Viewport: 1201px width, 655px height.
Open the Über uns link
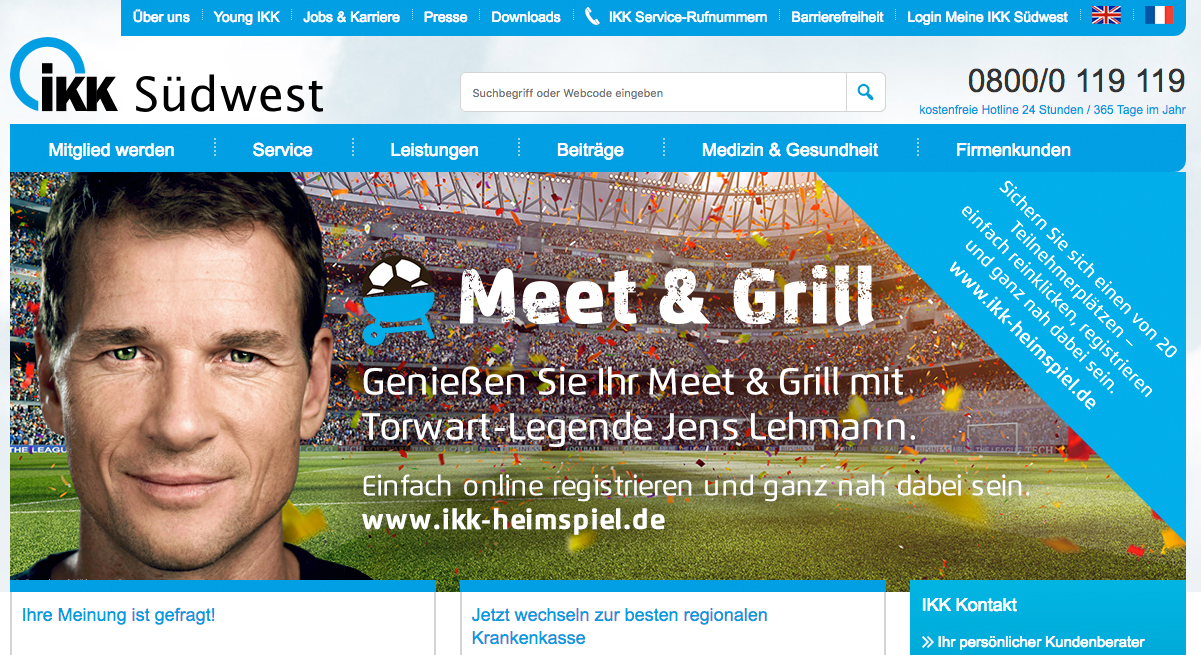click(161, 17)
